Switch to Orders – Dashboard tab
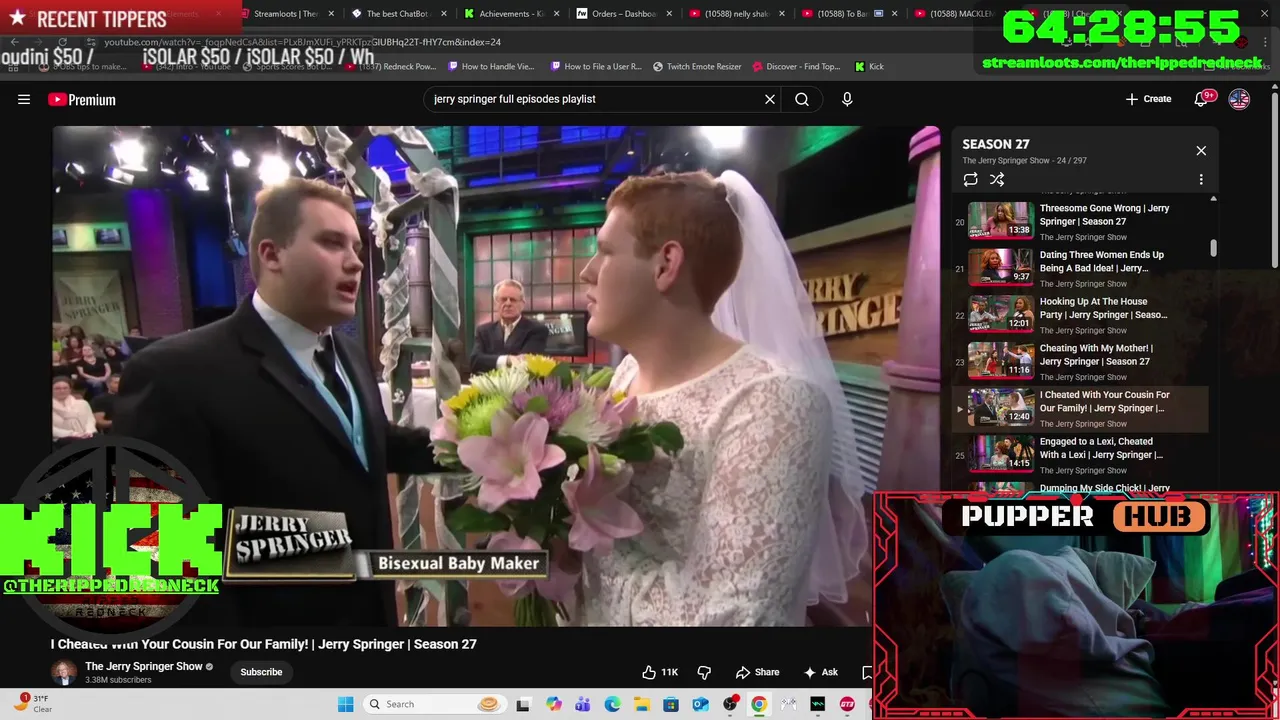The height and width of the screenshot is (720, 1280). pyautogui.click(x=622, y=14)
